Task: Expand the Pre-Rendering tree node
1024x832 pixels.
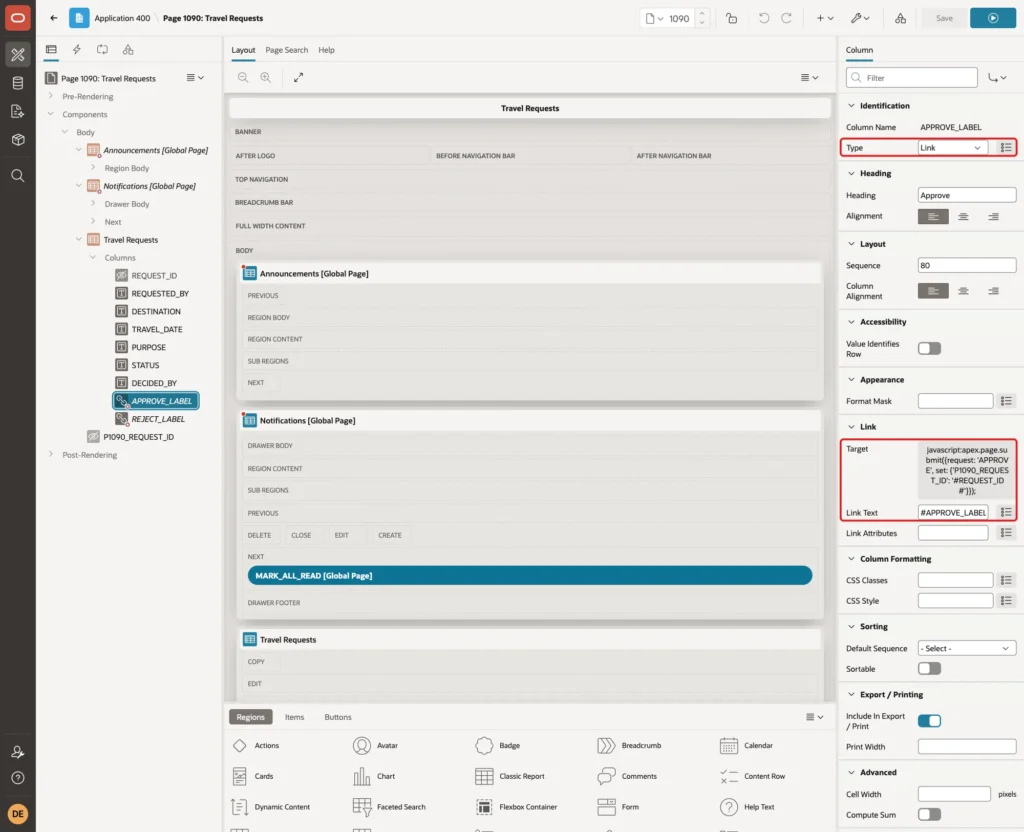Action: (x=51, y=96)
